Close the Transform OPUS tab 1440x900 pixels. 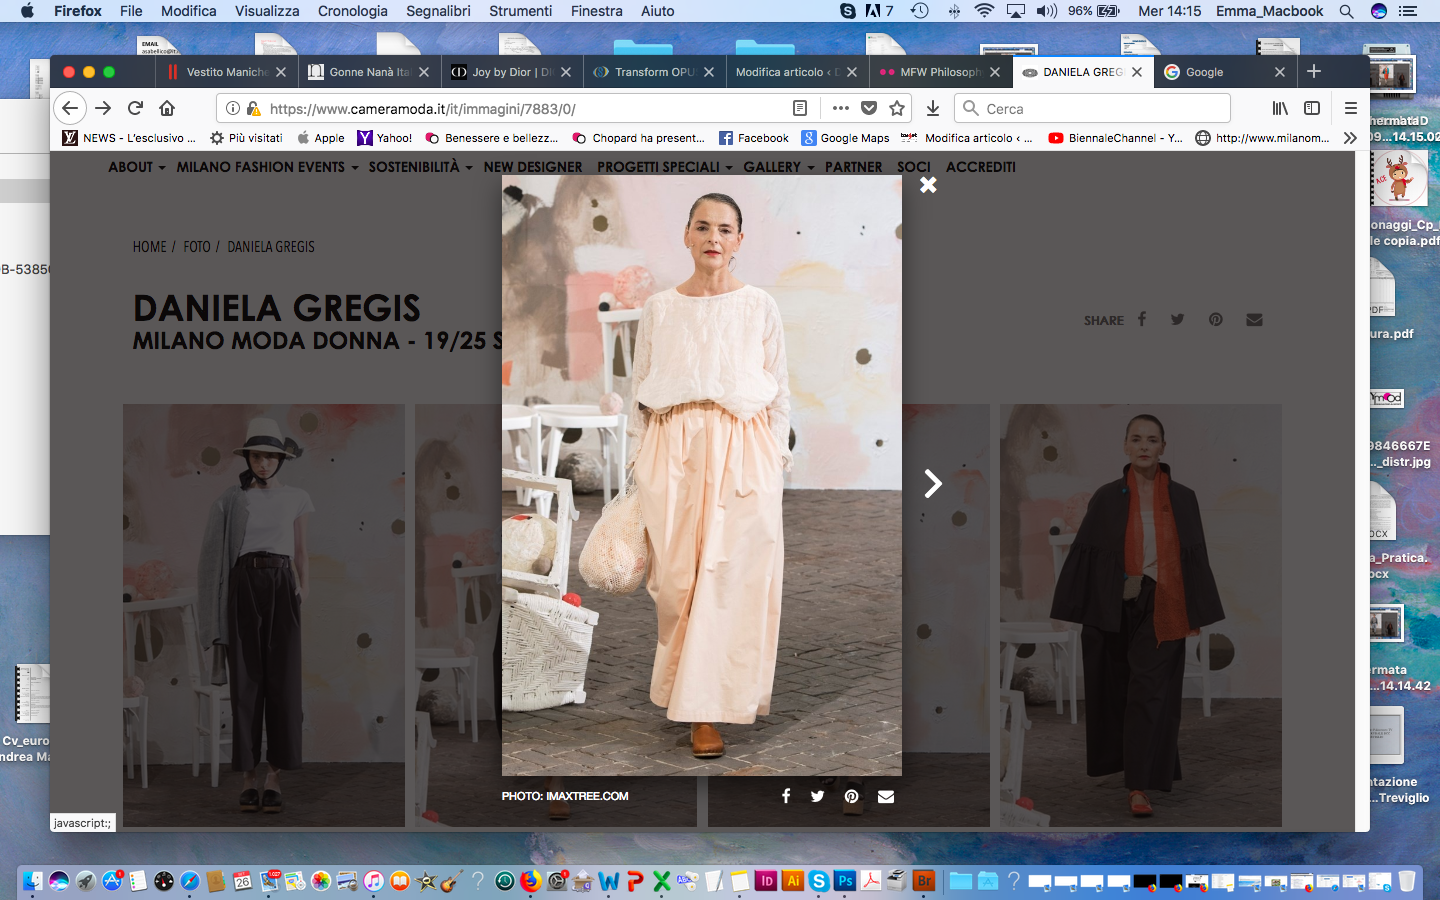pos(709,72)
